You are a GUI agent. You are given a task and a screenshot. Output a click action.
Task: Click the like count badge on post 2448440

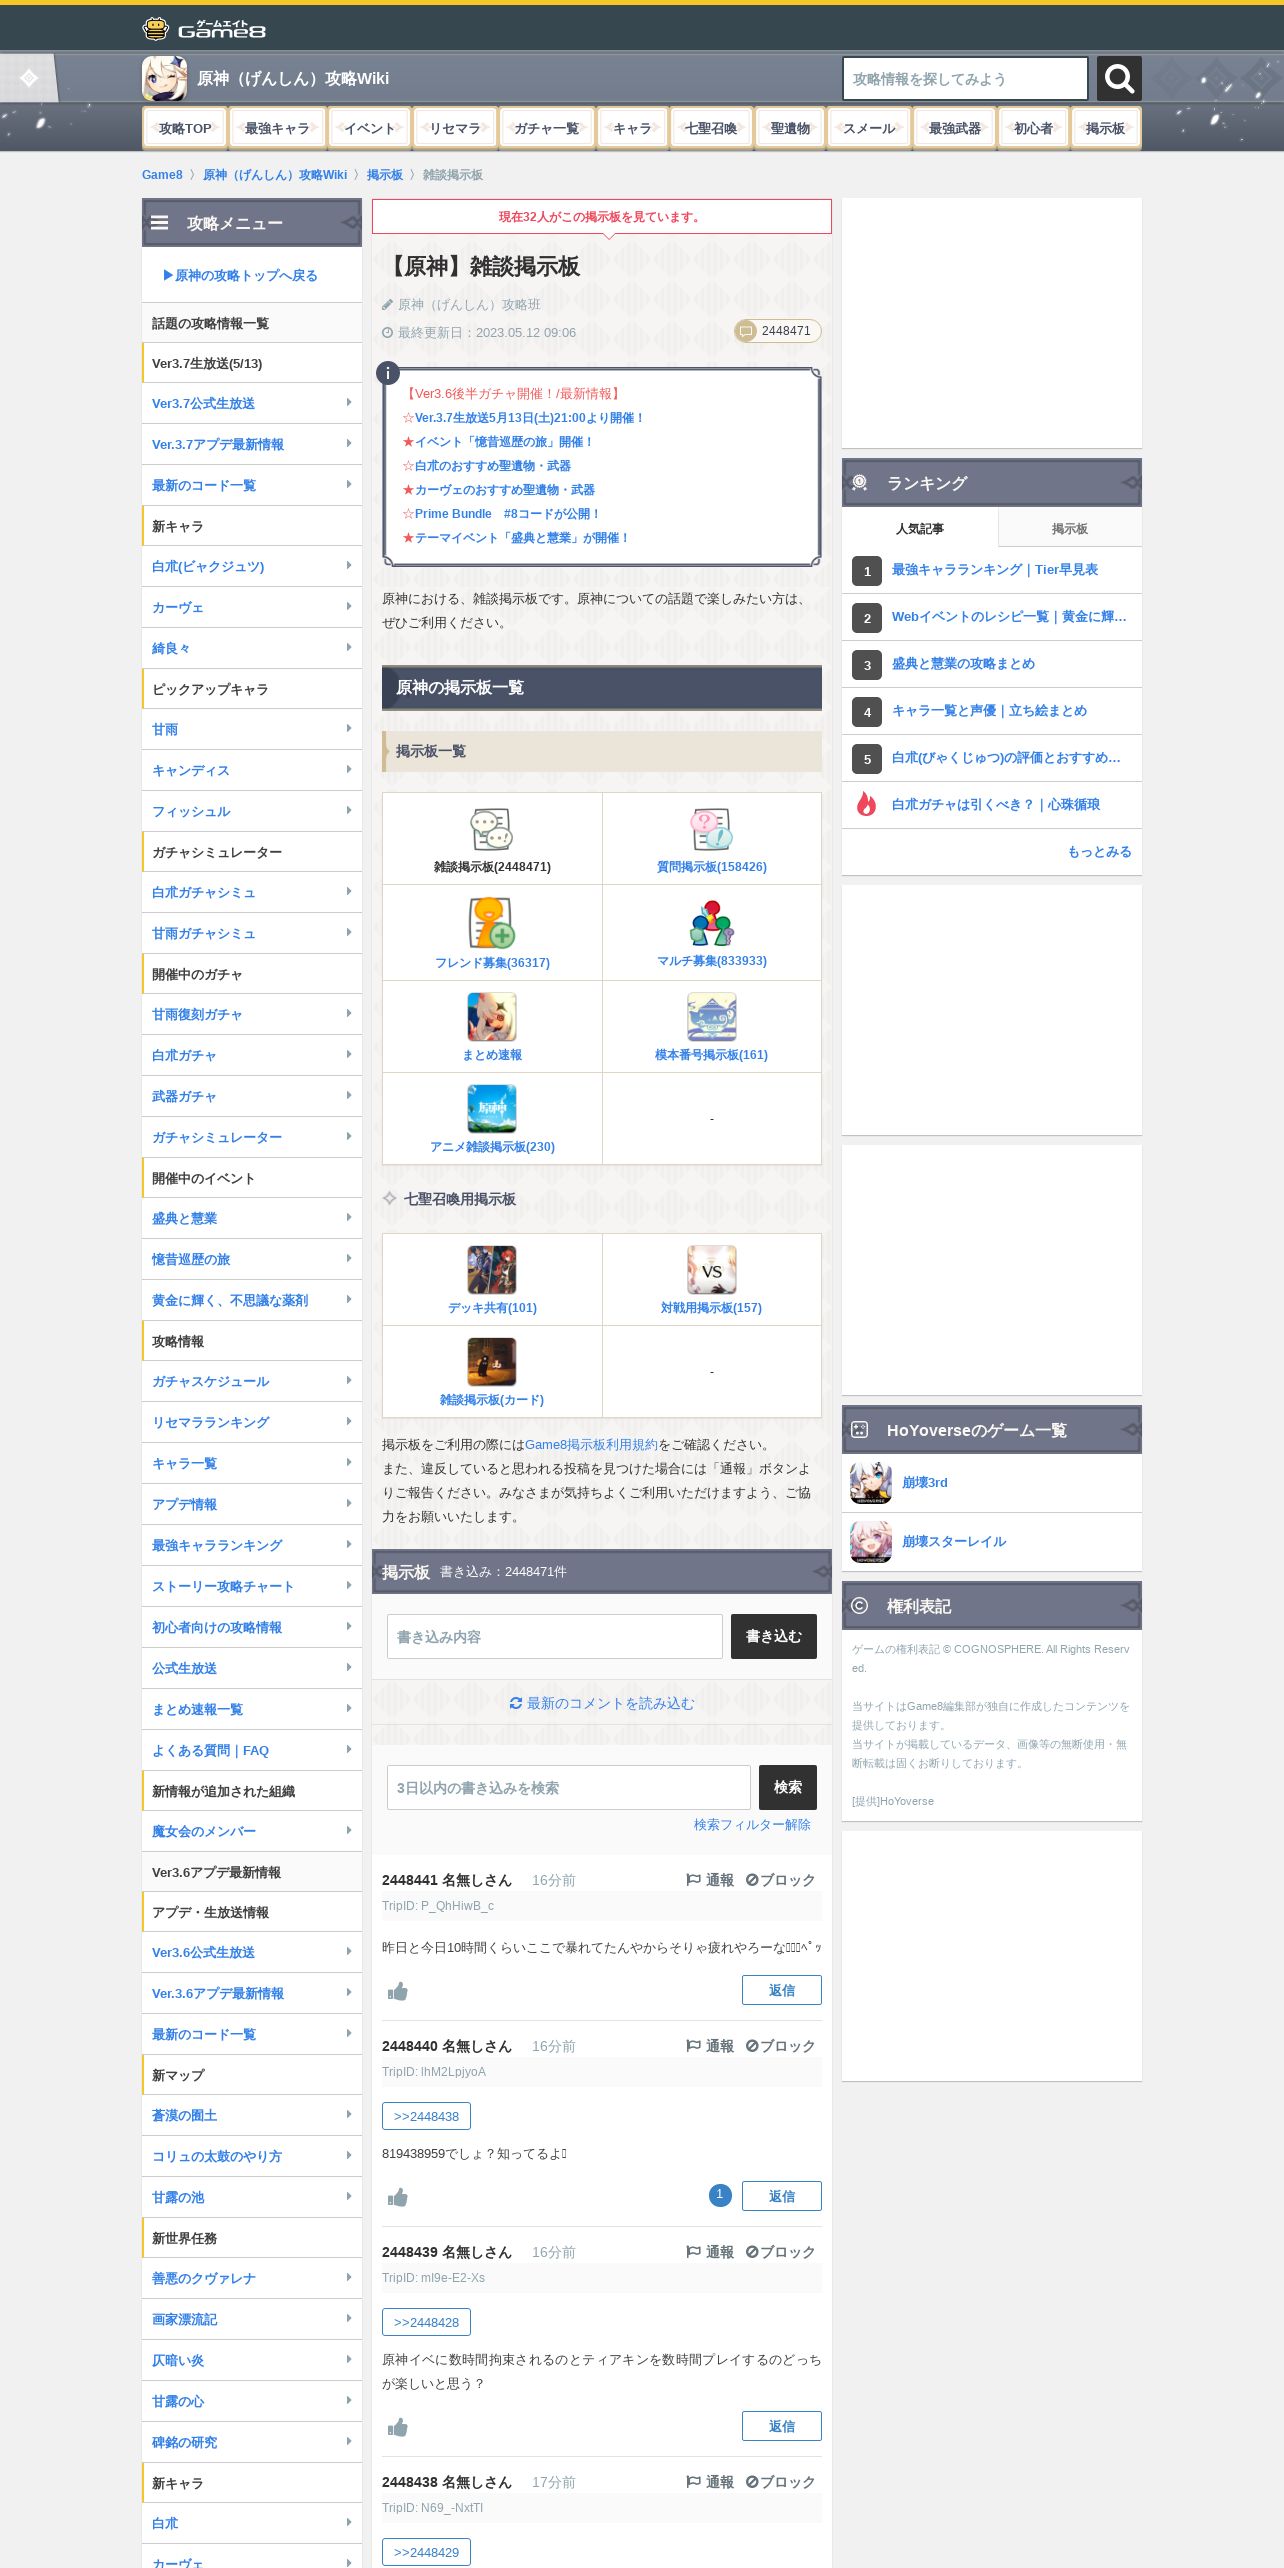pyautogui.click(x=720, y=2195)
